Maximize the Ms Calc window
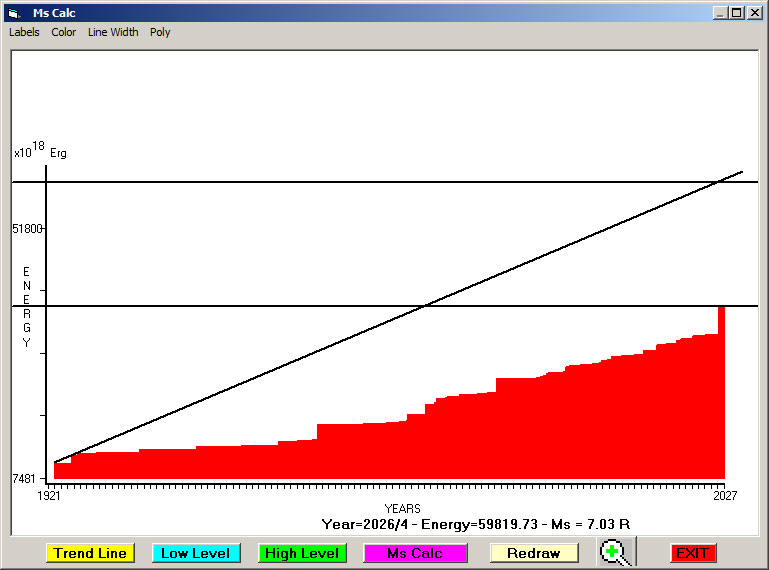Screen dimensions: 769x570 click(737, 13)
